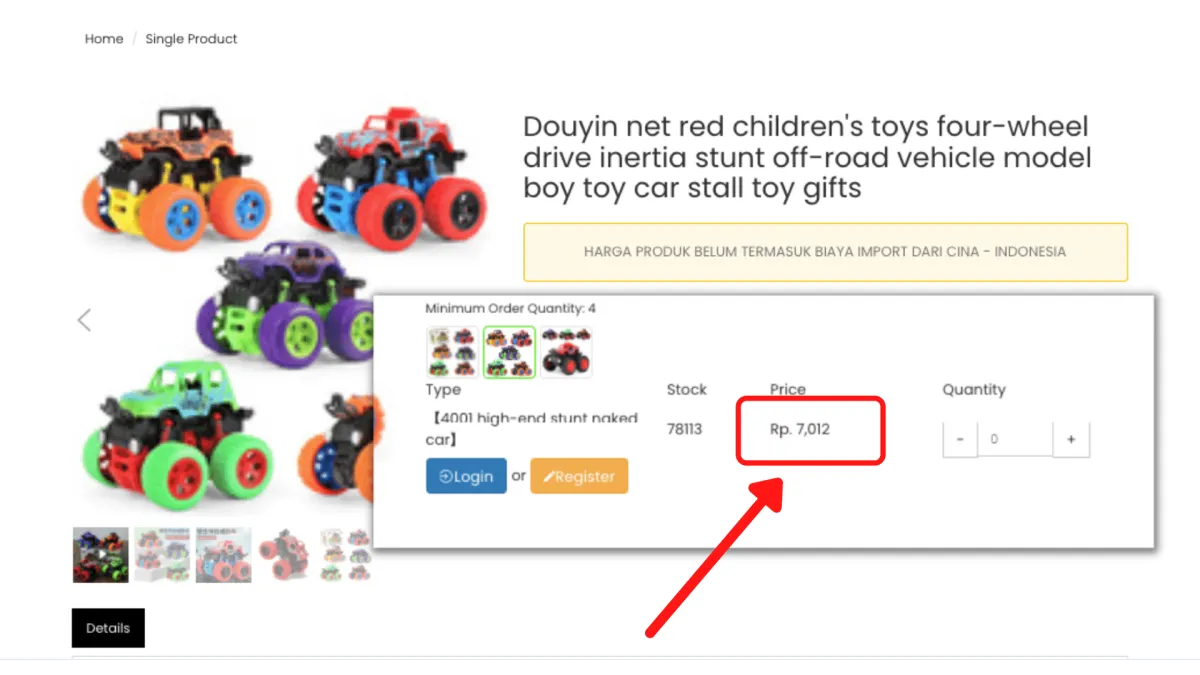
Task: Click the Home breadcrumb link
Action: pos(104,39)
